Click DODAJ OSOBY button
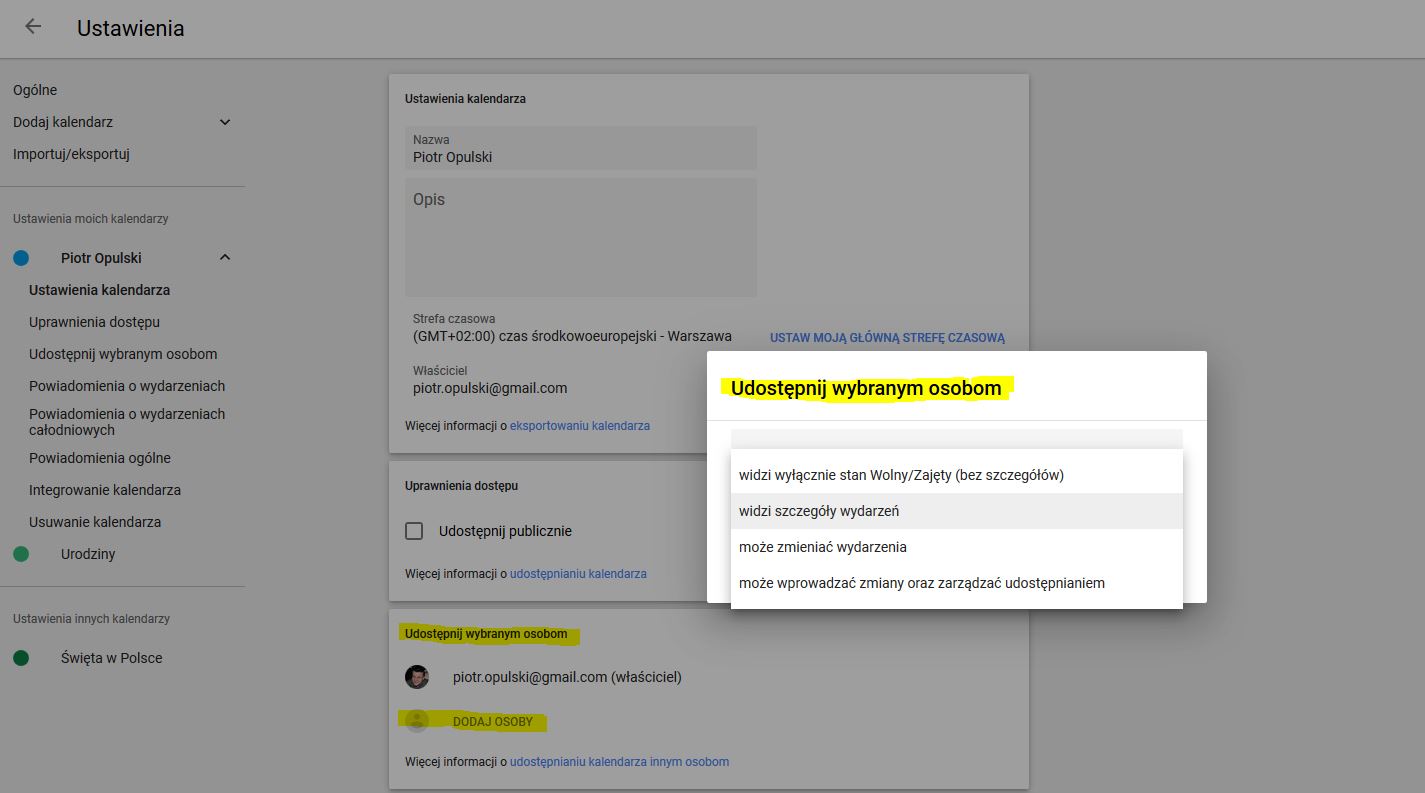Viewport: 1425px width, 793px height. [493, 722]
